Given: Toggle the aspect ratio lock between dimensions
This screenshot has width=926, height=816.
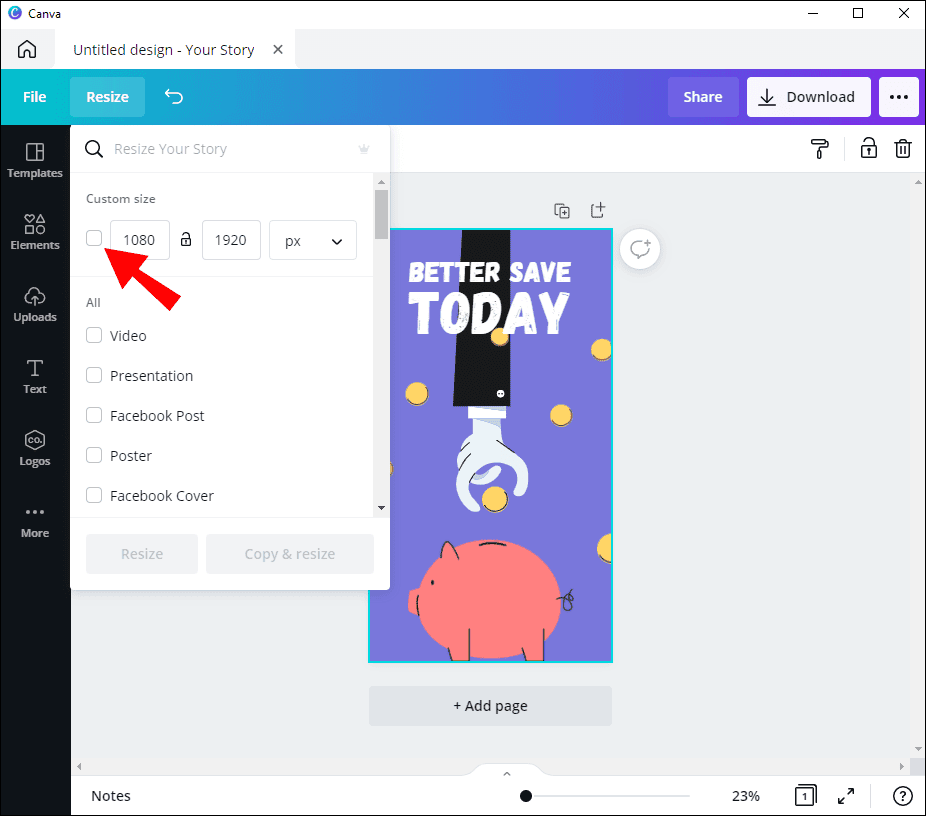Looking at the screenshot, I should point(186,240).
